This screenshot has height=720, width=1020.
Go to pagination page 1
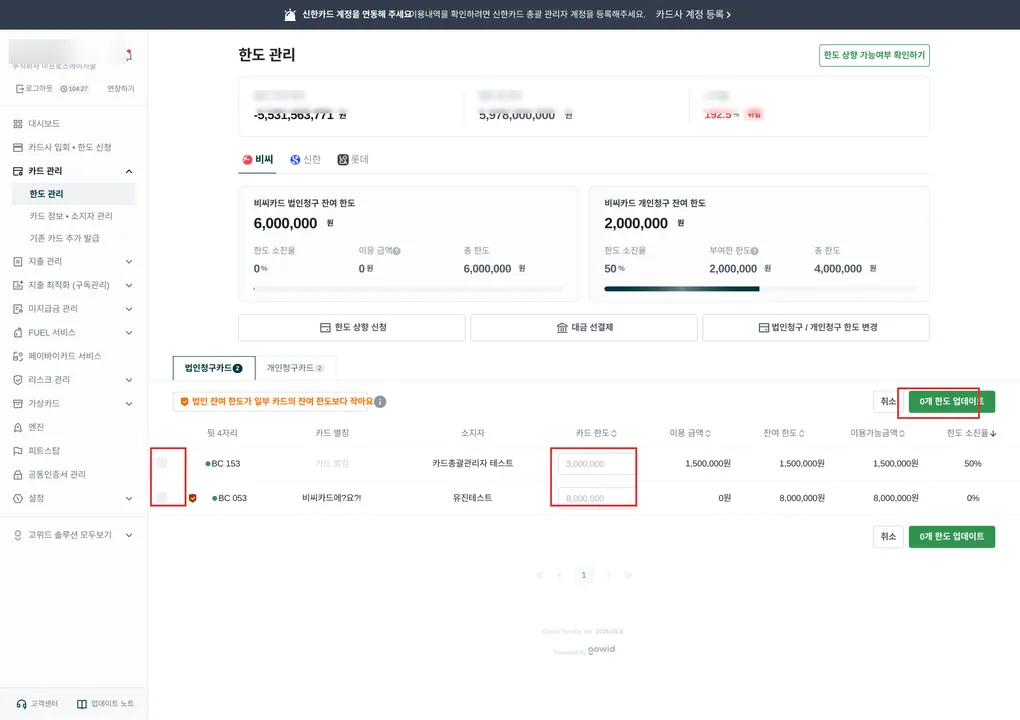(x=584, y=575)
